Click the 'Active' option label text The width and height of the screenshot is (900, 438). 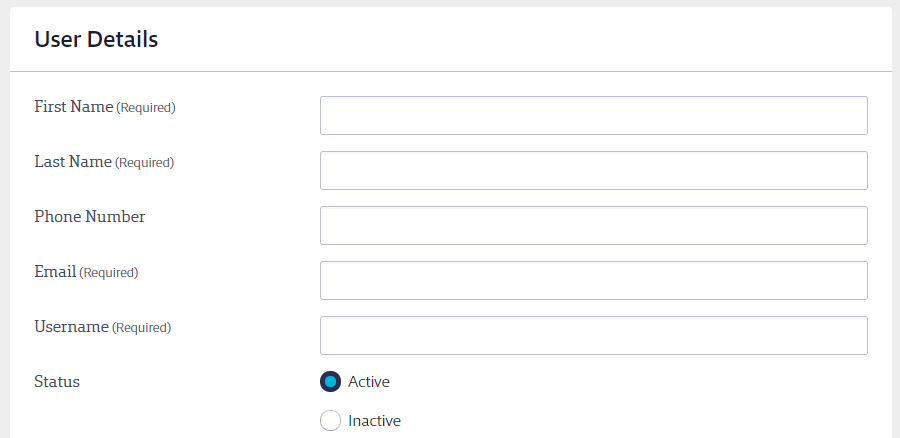pos(369,382)
